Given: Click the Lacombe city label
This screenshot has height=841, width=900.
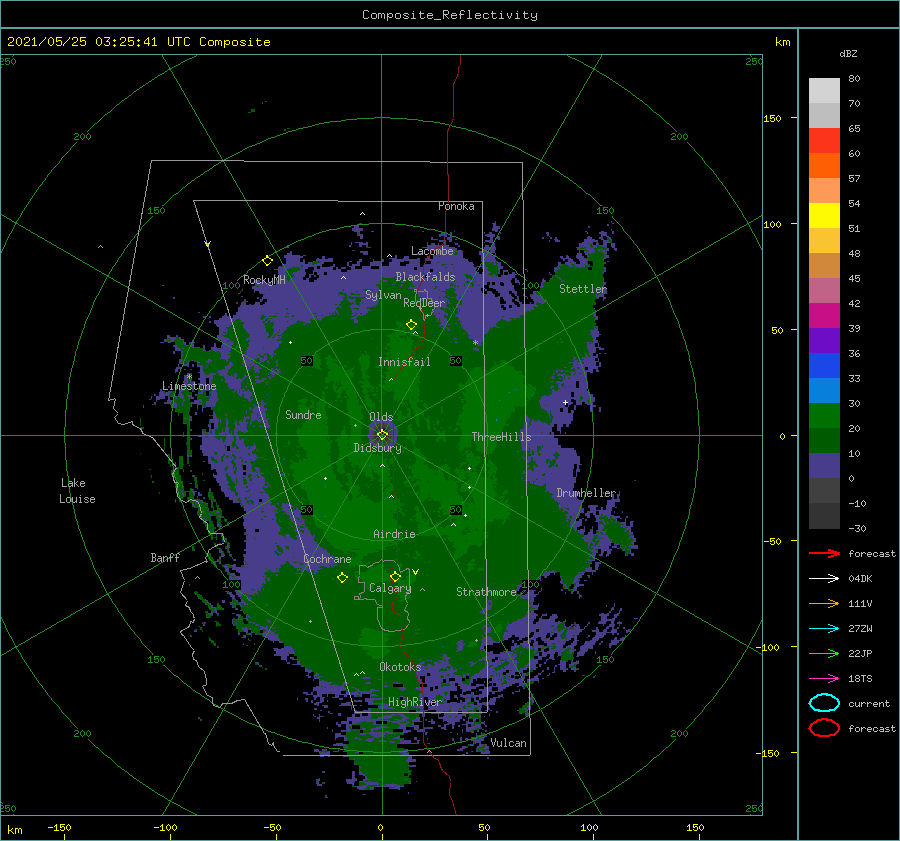Looking at the screenshot, I should tap(432, 251).
